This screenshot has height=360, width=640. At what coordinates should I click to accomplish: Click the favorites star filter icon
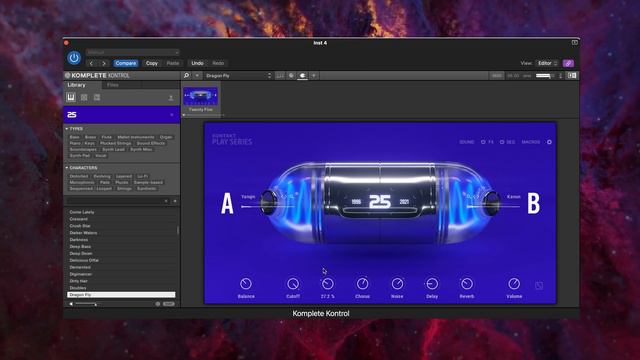(175, 201)
